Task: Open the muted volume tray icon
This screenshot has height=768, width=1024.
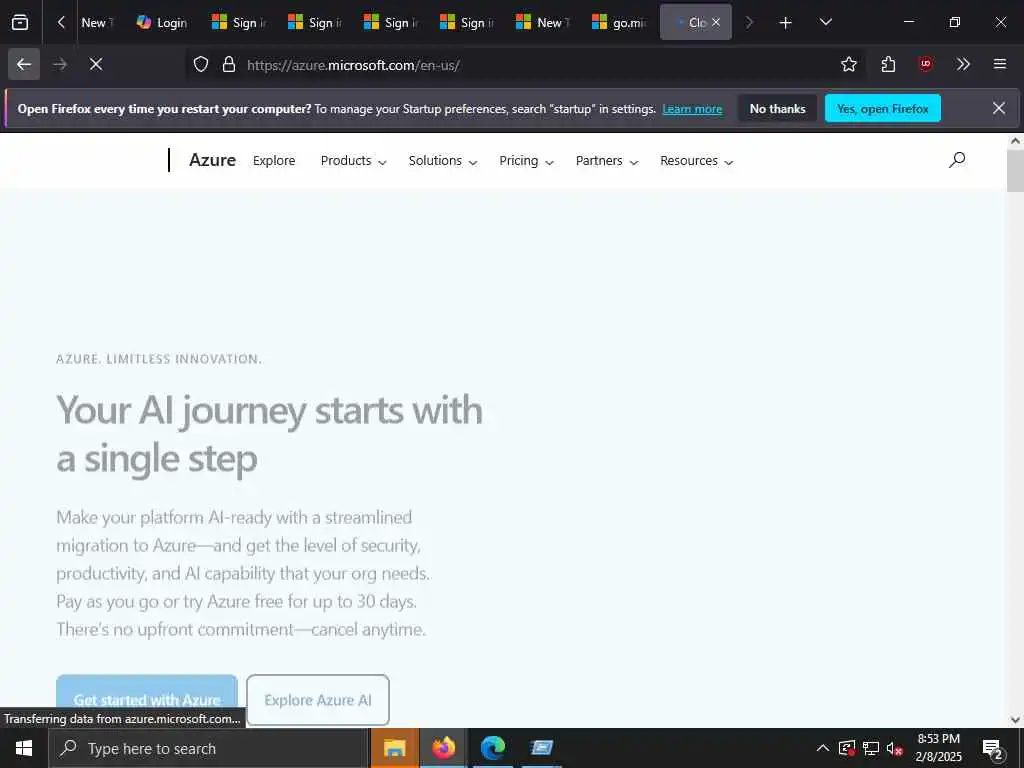Action: click(x=894, y=748)
